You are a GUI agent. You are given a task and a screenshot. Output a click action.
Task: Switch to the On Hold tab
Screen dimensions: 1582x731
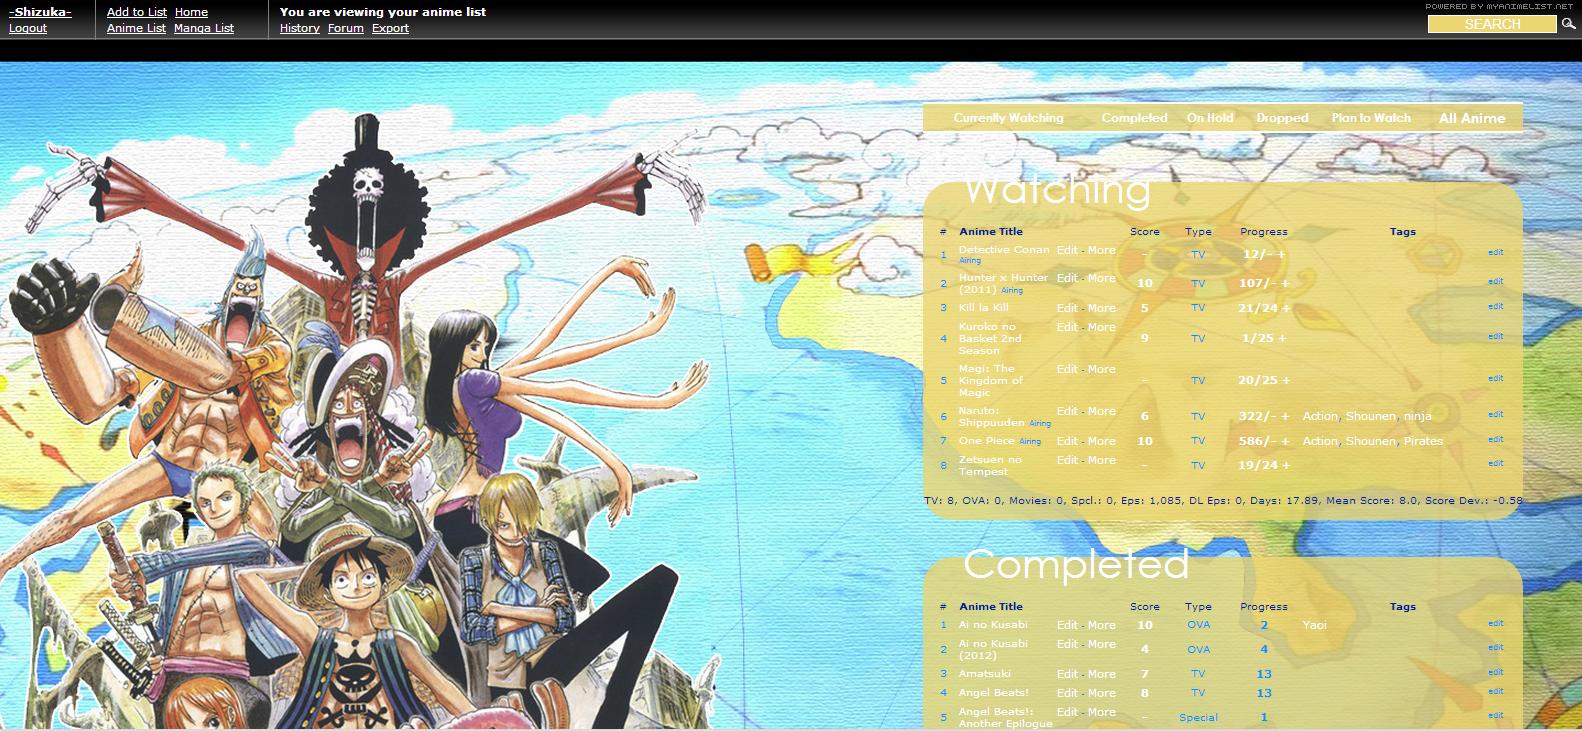pyautogui.click(x=1210, y=118)
